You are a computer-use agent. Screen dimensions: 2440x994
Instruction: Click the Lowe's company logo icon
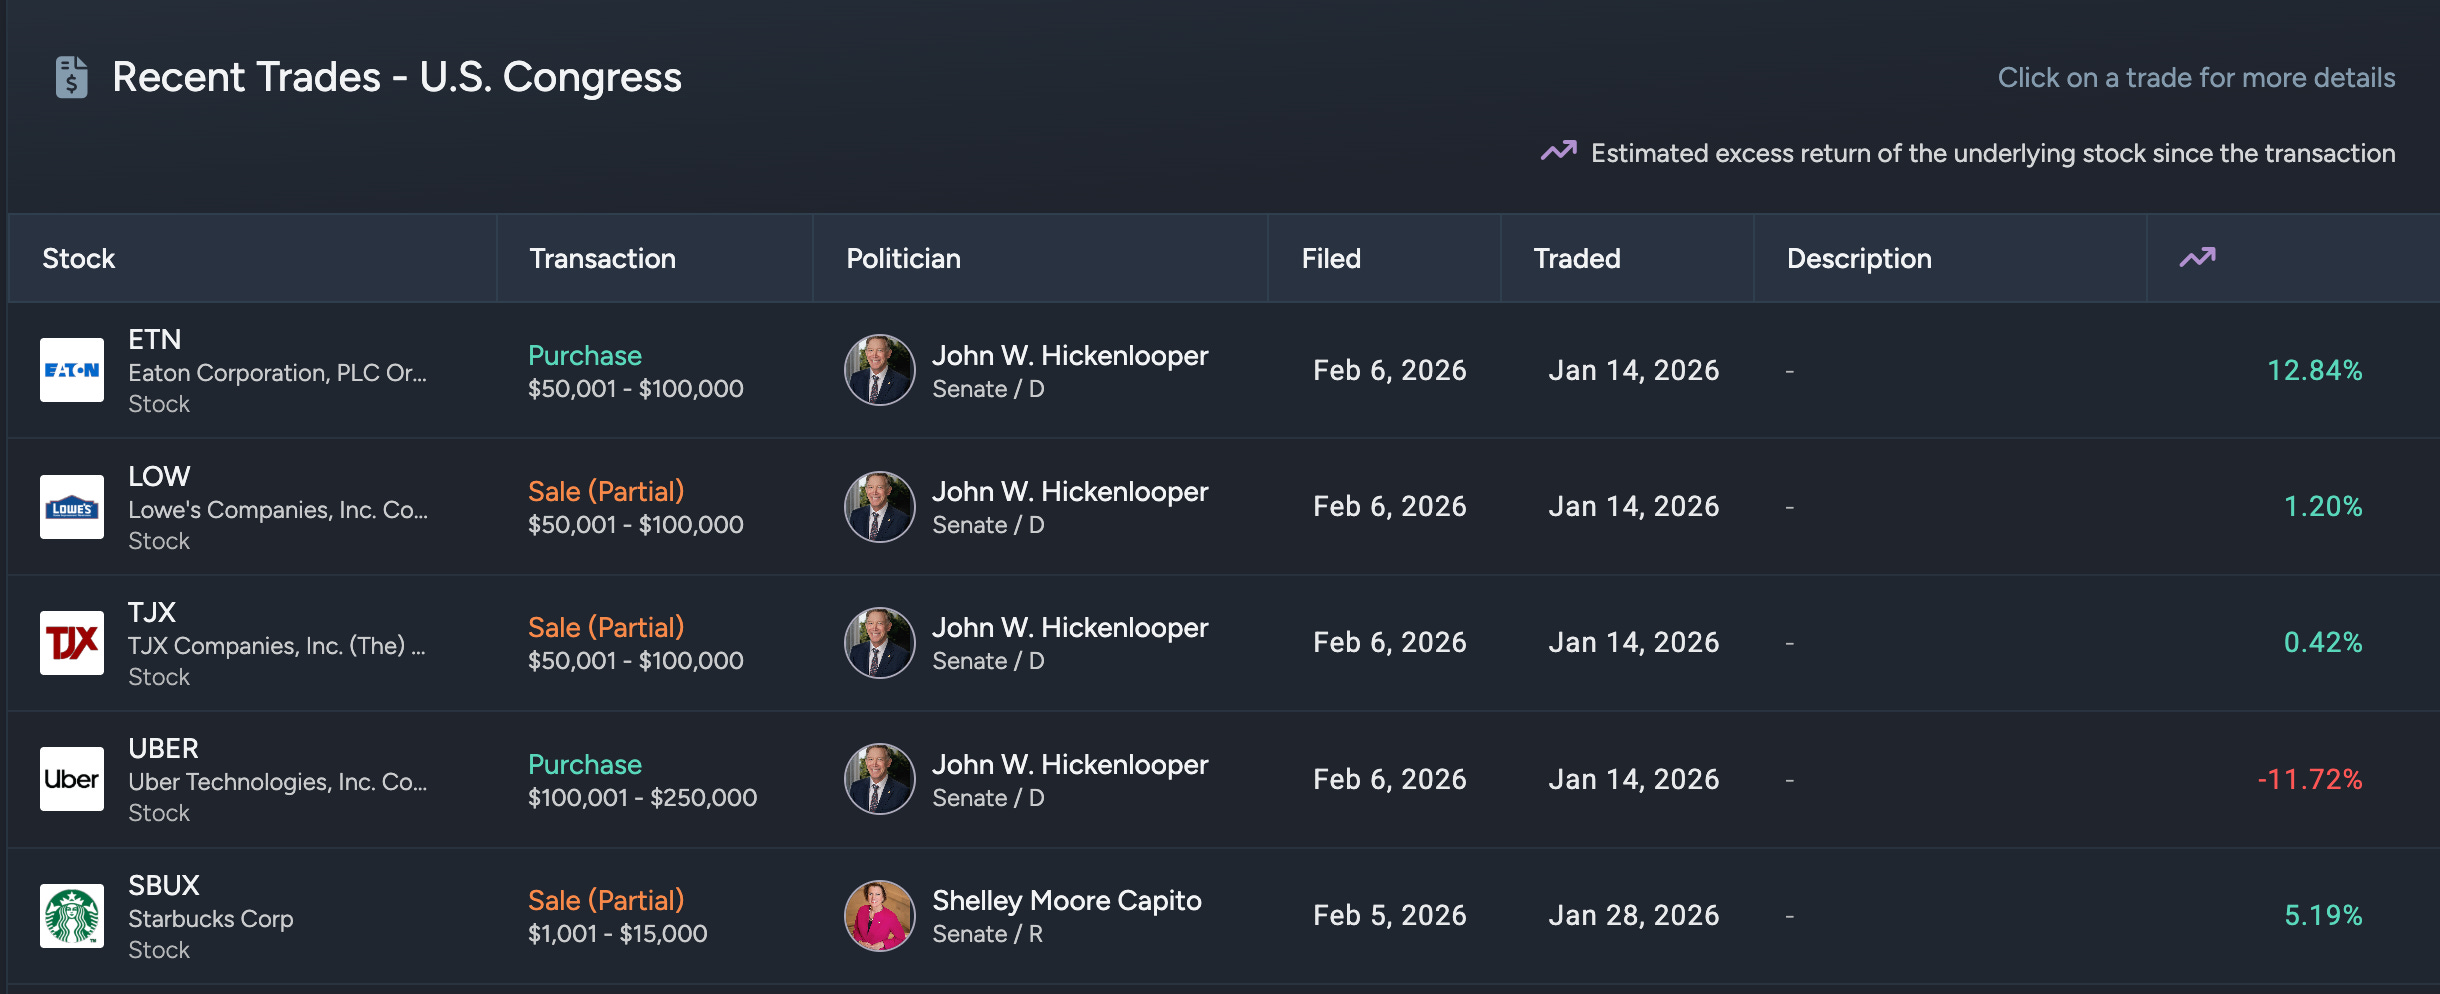pos(72,507)
